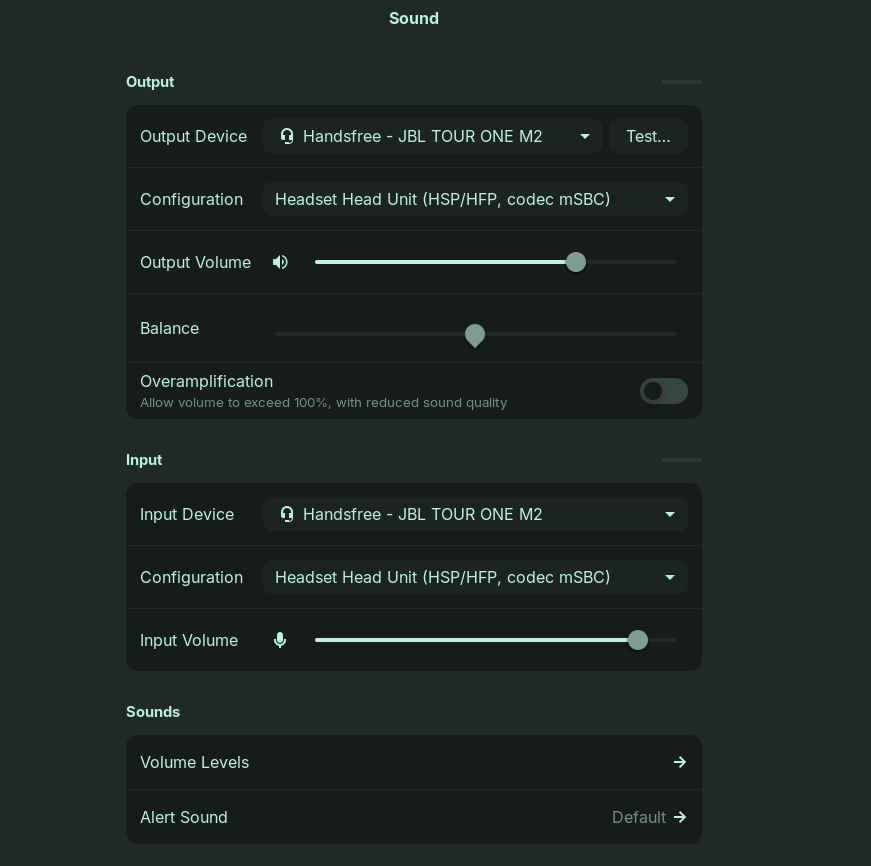The width and height of the screenshot is (871, 866).
Task: Click the Default alert sound value
Action: 638,817
